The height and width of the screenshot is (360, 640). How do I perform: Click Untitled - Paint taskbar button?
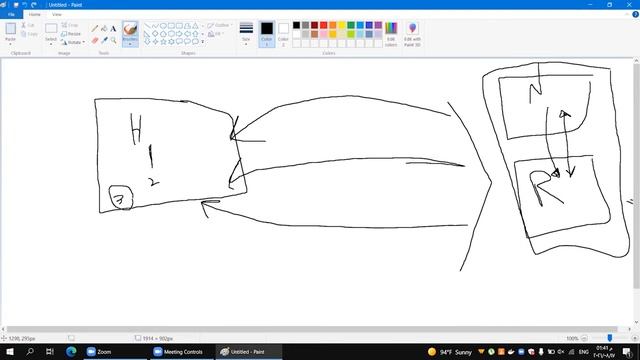point(249,351)
